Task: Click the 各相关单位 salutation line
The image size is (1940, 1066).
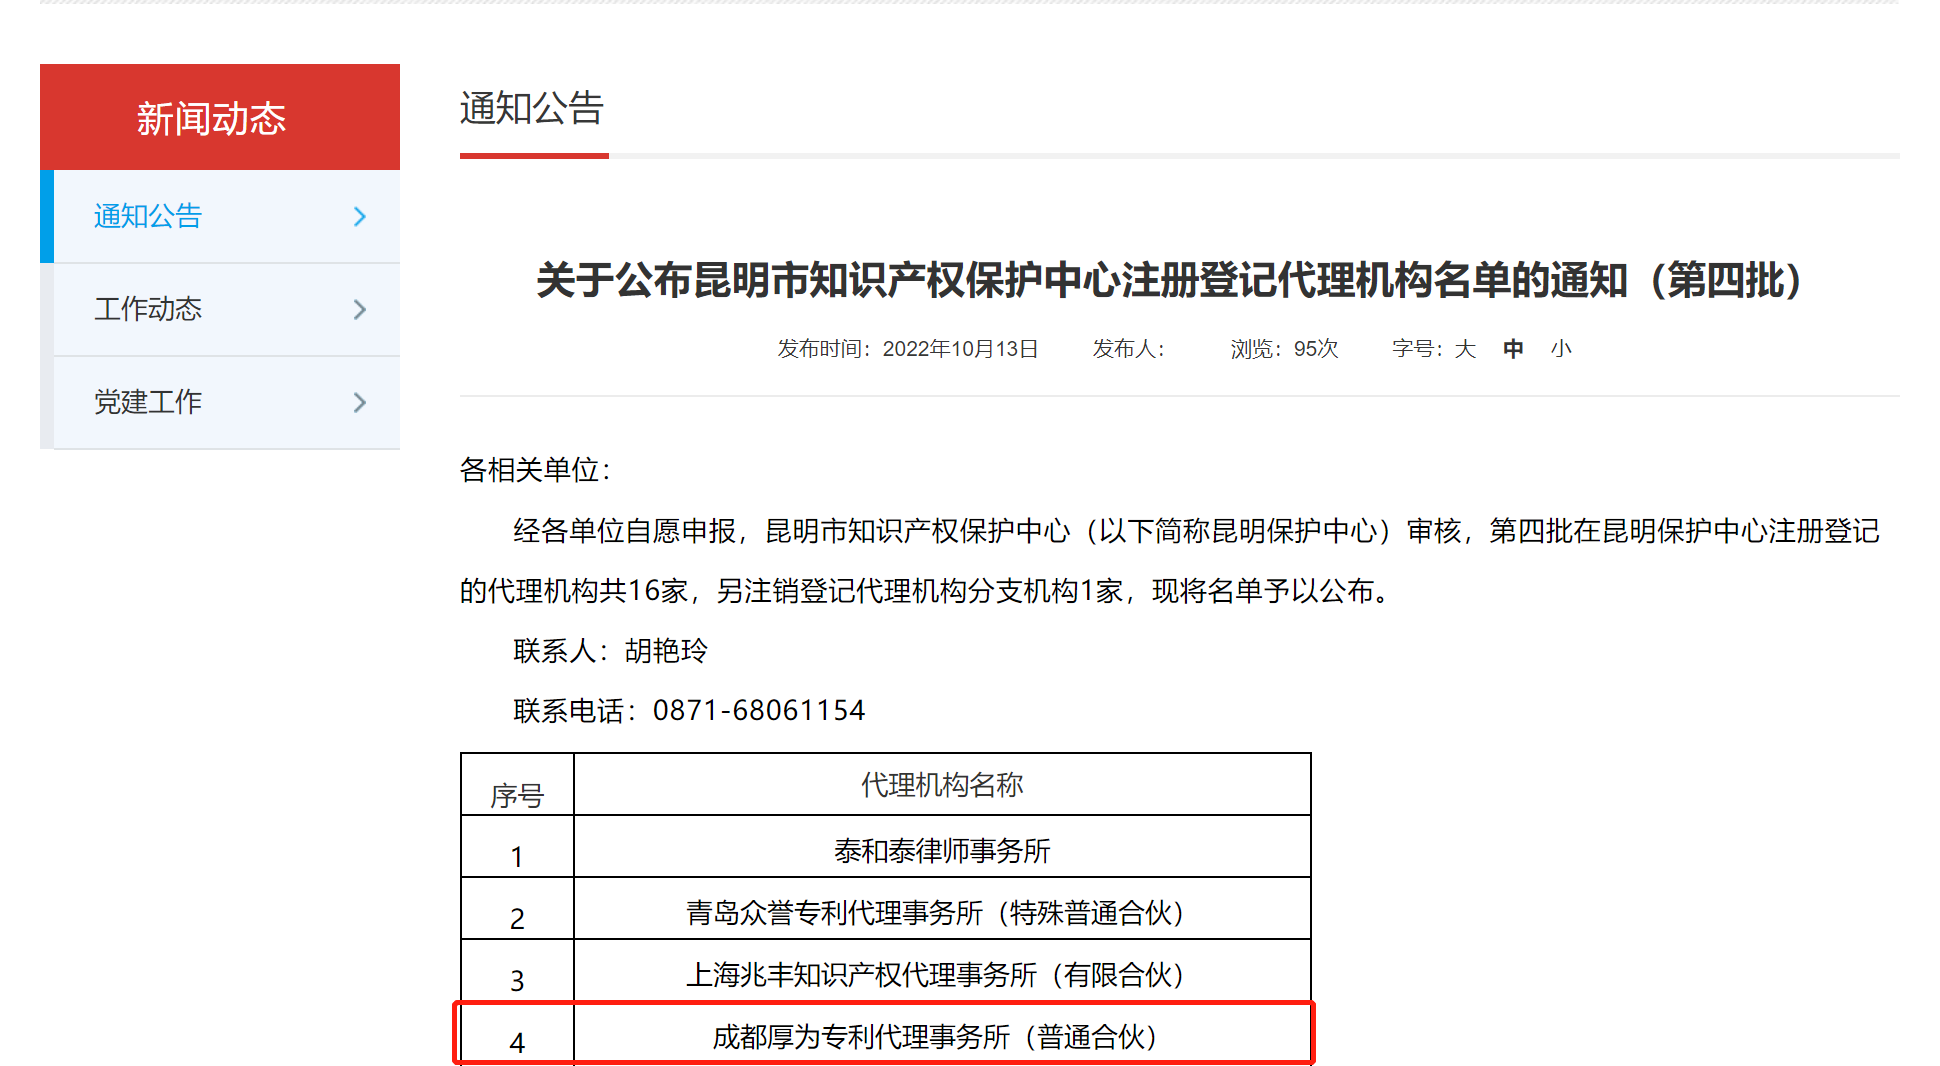Action: click(x=535, y=470)
